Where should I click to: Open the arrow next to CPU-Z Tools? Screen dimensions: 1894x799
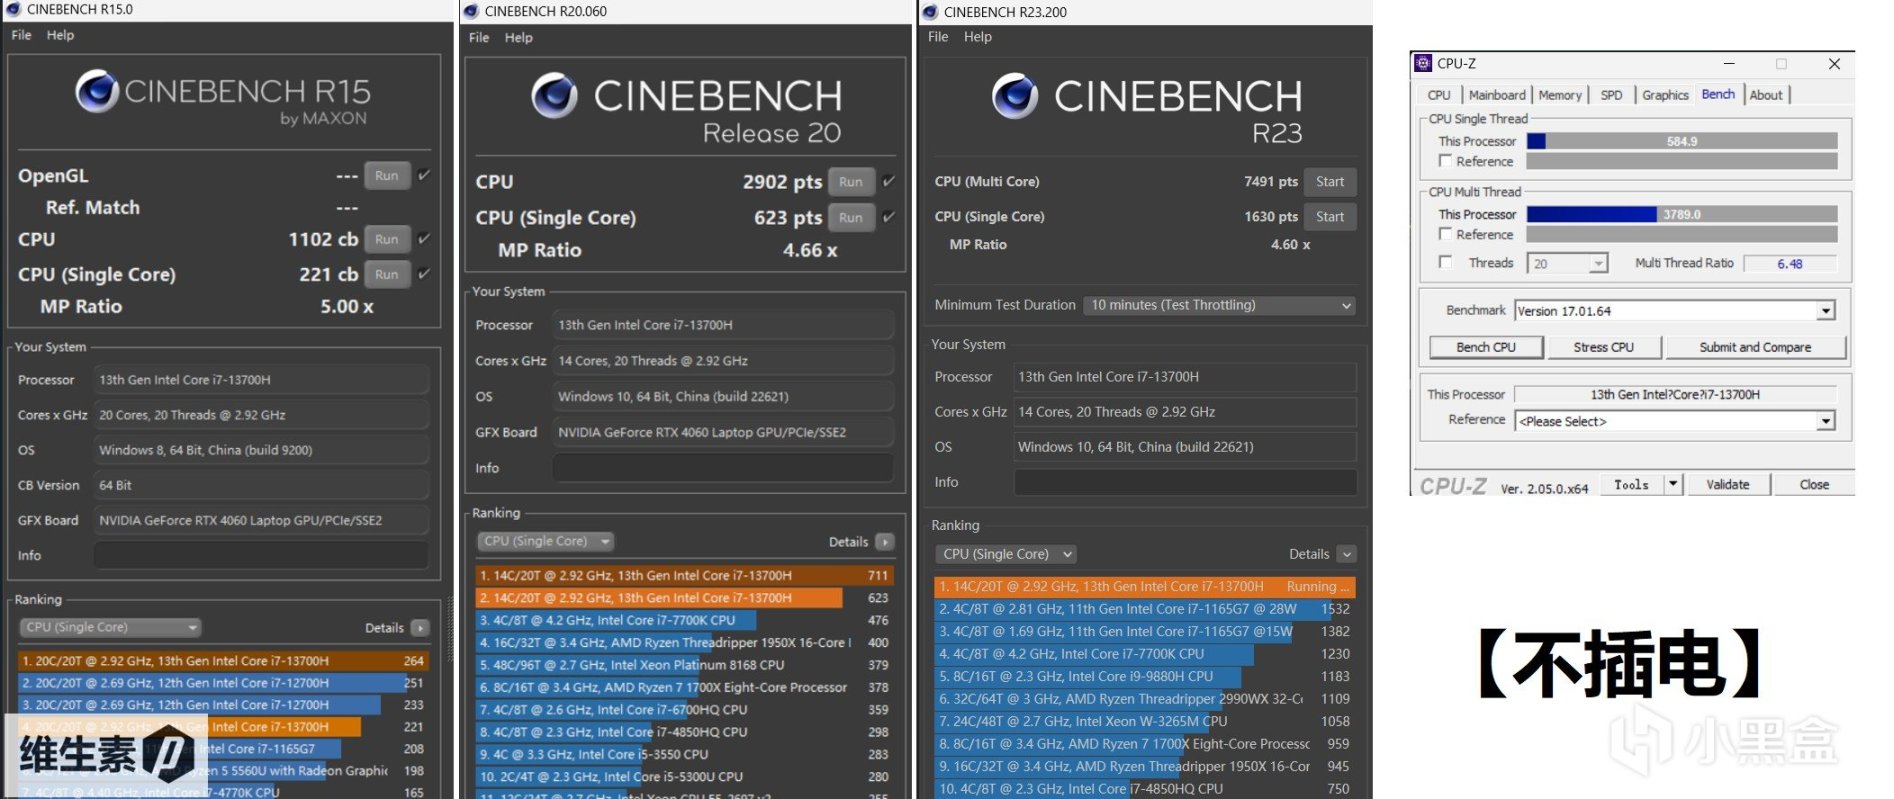click(1673, 485)
